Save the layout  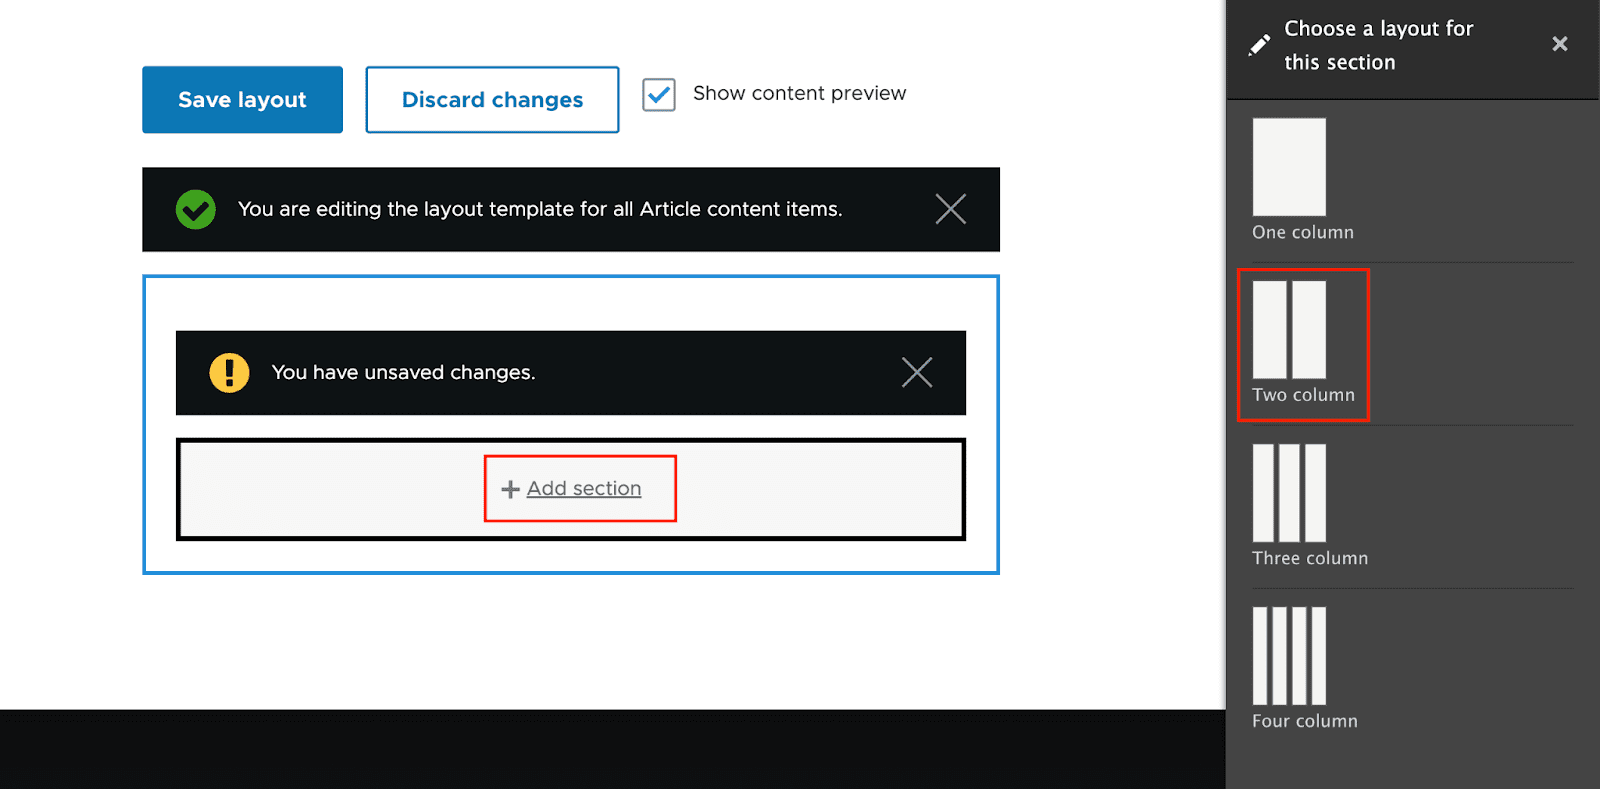point(242,100)
